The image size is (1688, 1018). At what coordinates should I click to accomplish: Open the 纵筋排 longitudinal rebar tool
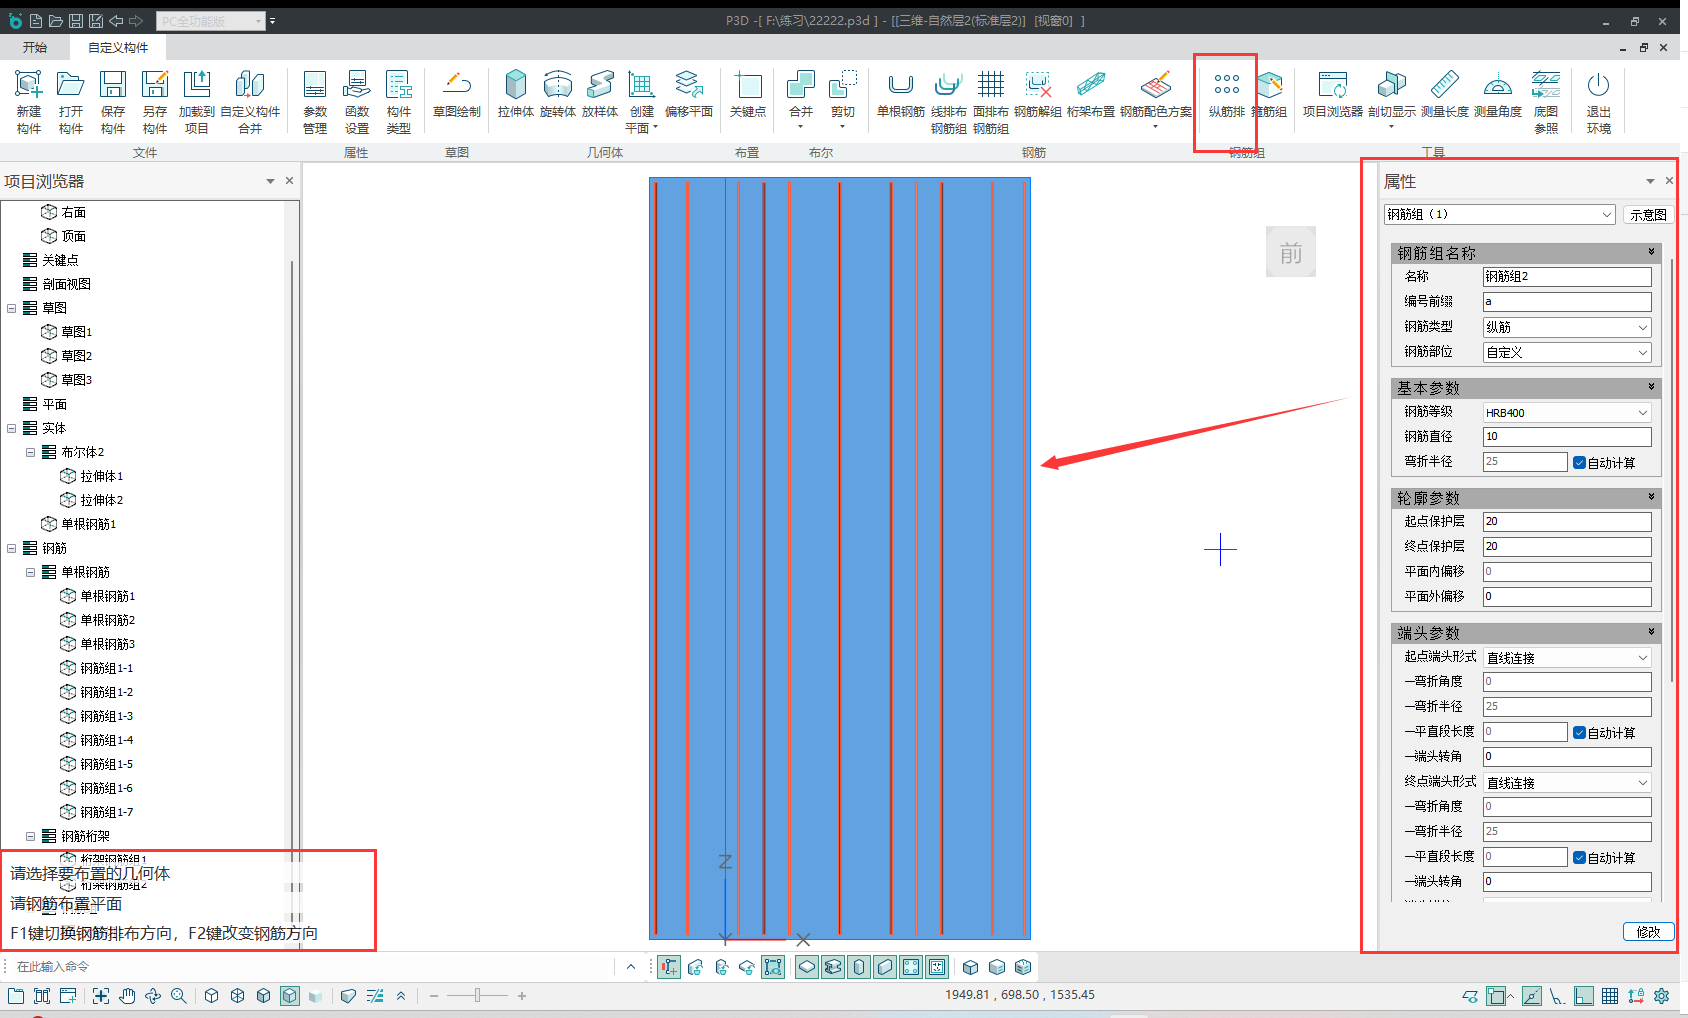coord(1226,86)
